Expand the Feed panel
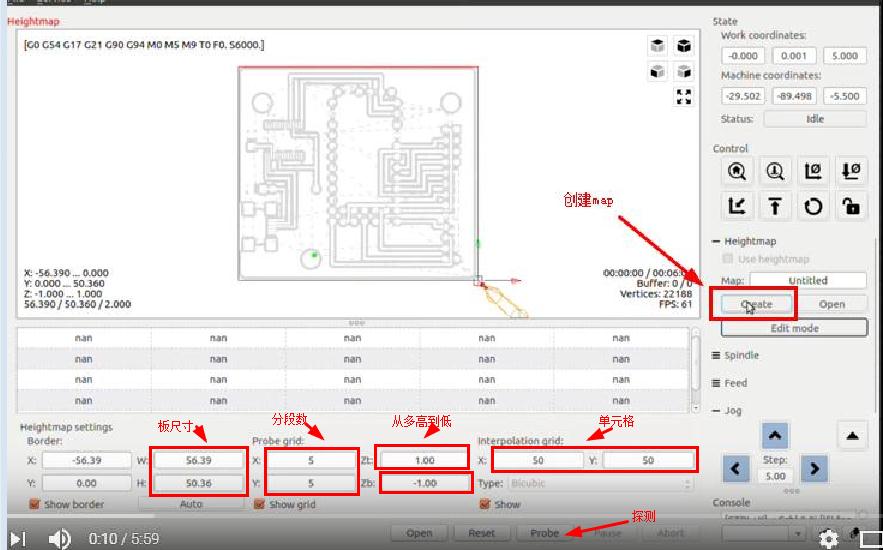This screenshot has width=883, height=550. pyautogui.click(x=735, y=383)
